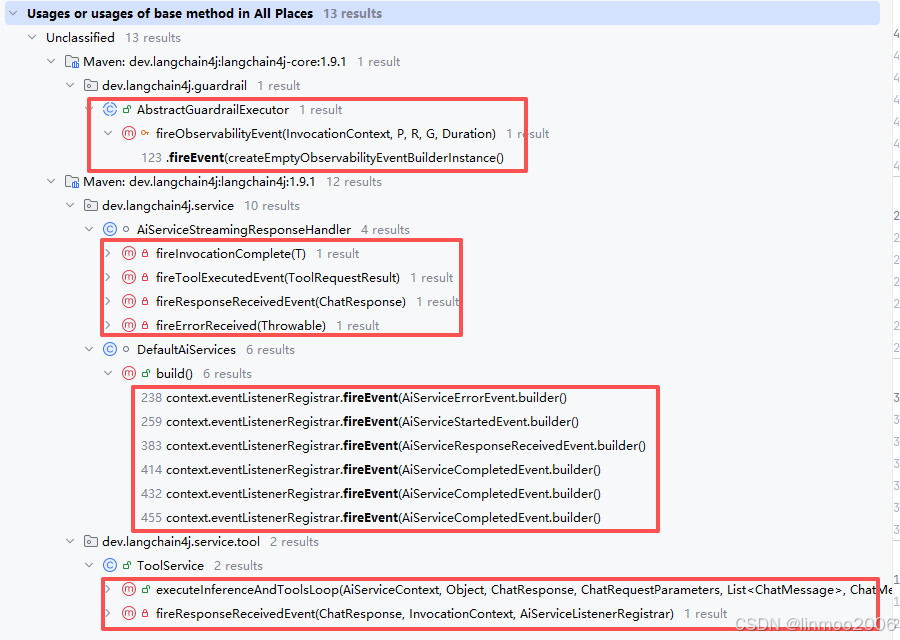Collapse dev.langchain4j.service.tool package
Image resolution: width=900 pixels, height=640 pixels.
coord(70,541)
